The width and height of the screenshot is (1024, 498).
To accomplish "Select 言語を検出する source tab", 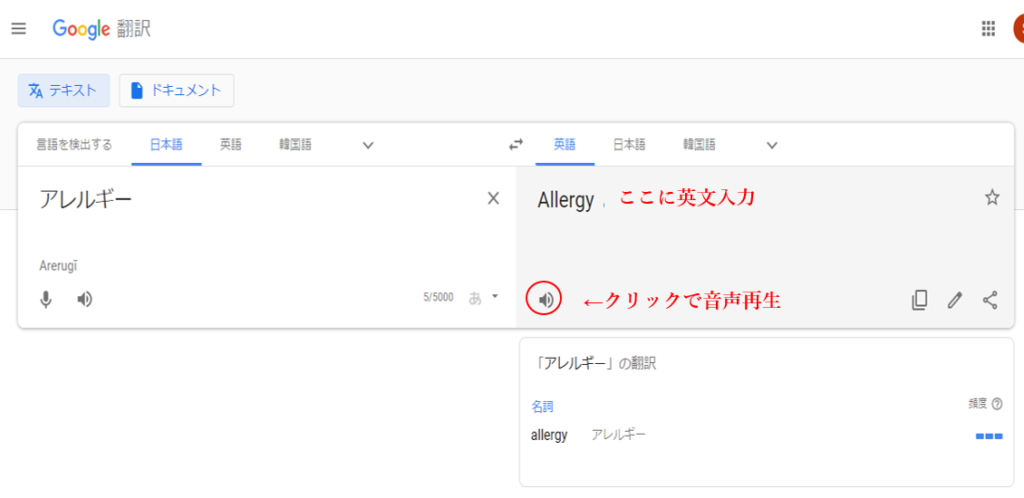I will click(74, 144).
